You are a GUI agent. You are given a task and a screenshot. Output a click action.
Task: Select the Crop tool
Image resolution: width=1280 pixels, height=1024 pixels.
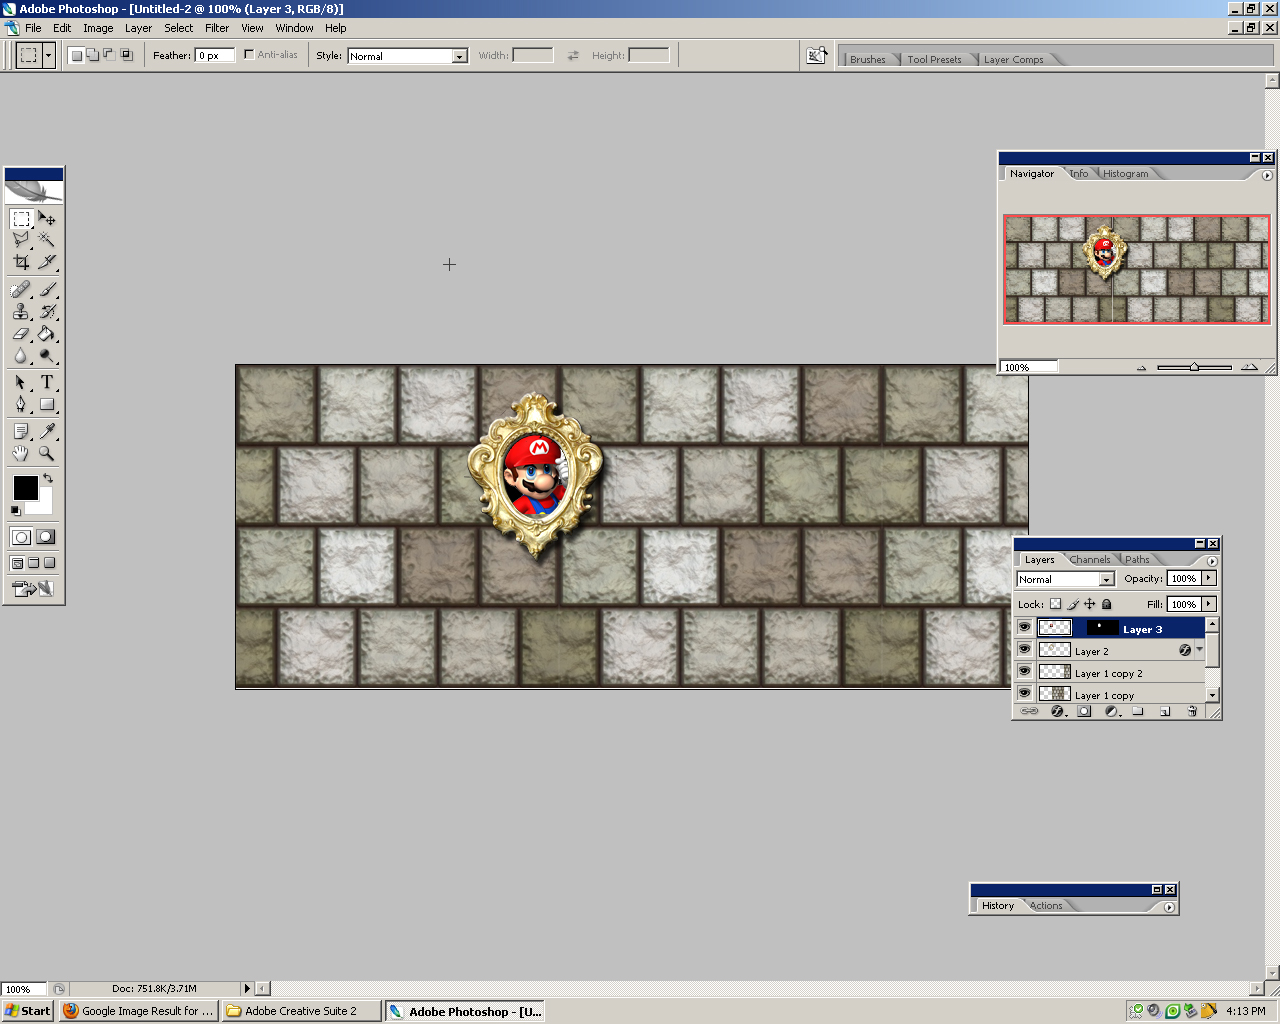tap(21, 262)
